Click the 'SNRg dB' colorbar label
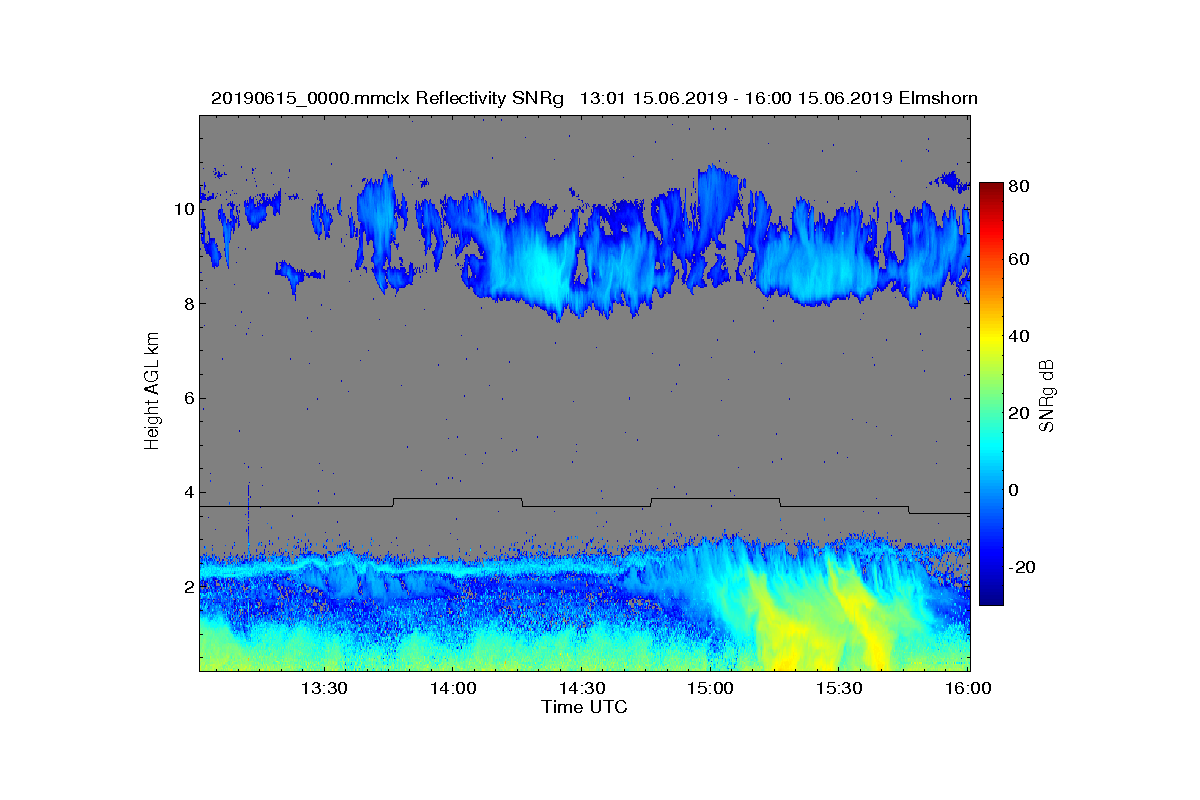 1047,395
